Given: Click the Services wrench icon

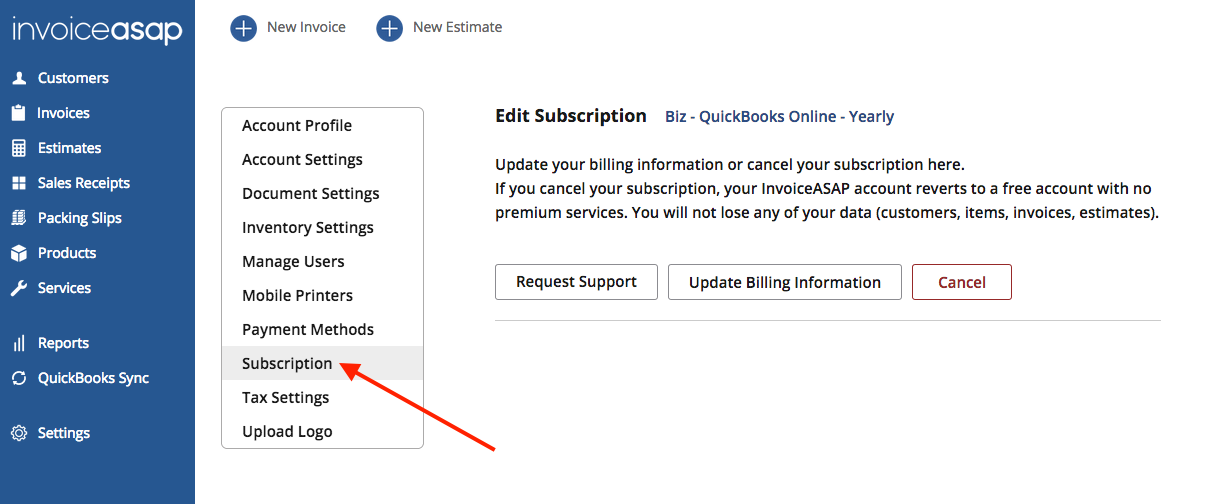Looking at the screenshot, I should point(19,288).
